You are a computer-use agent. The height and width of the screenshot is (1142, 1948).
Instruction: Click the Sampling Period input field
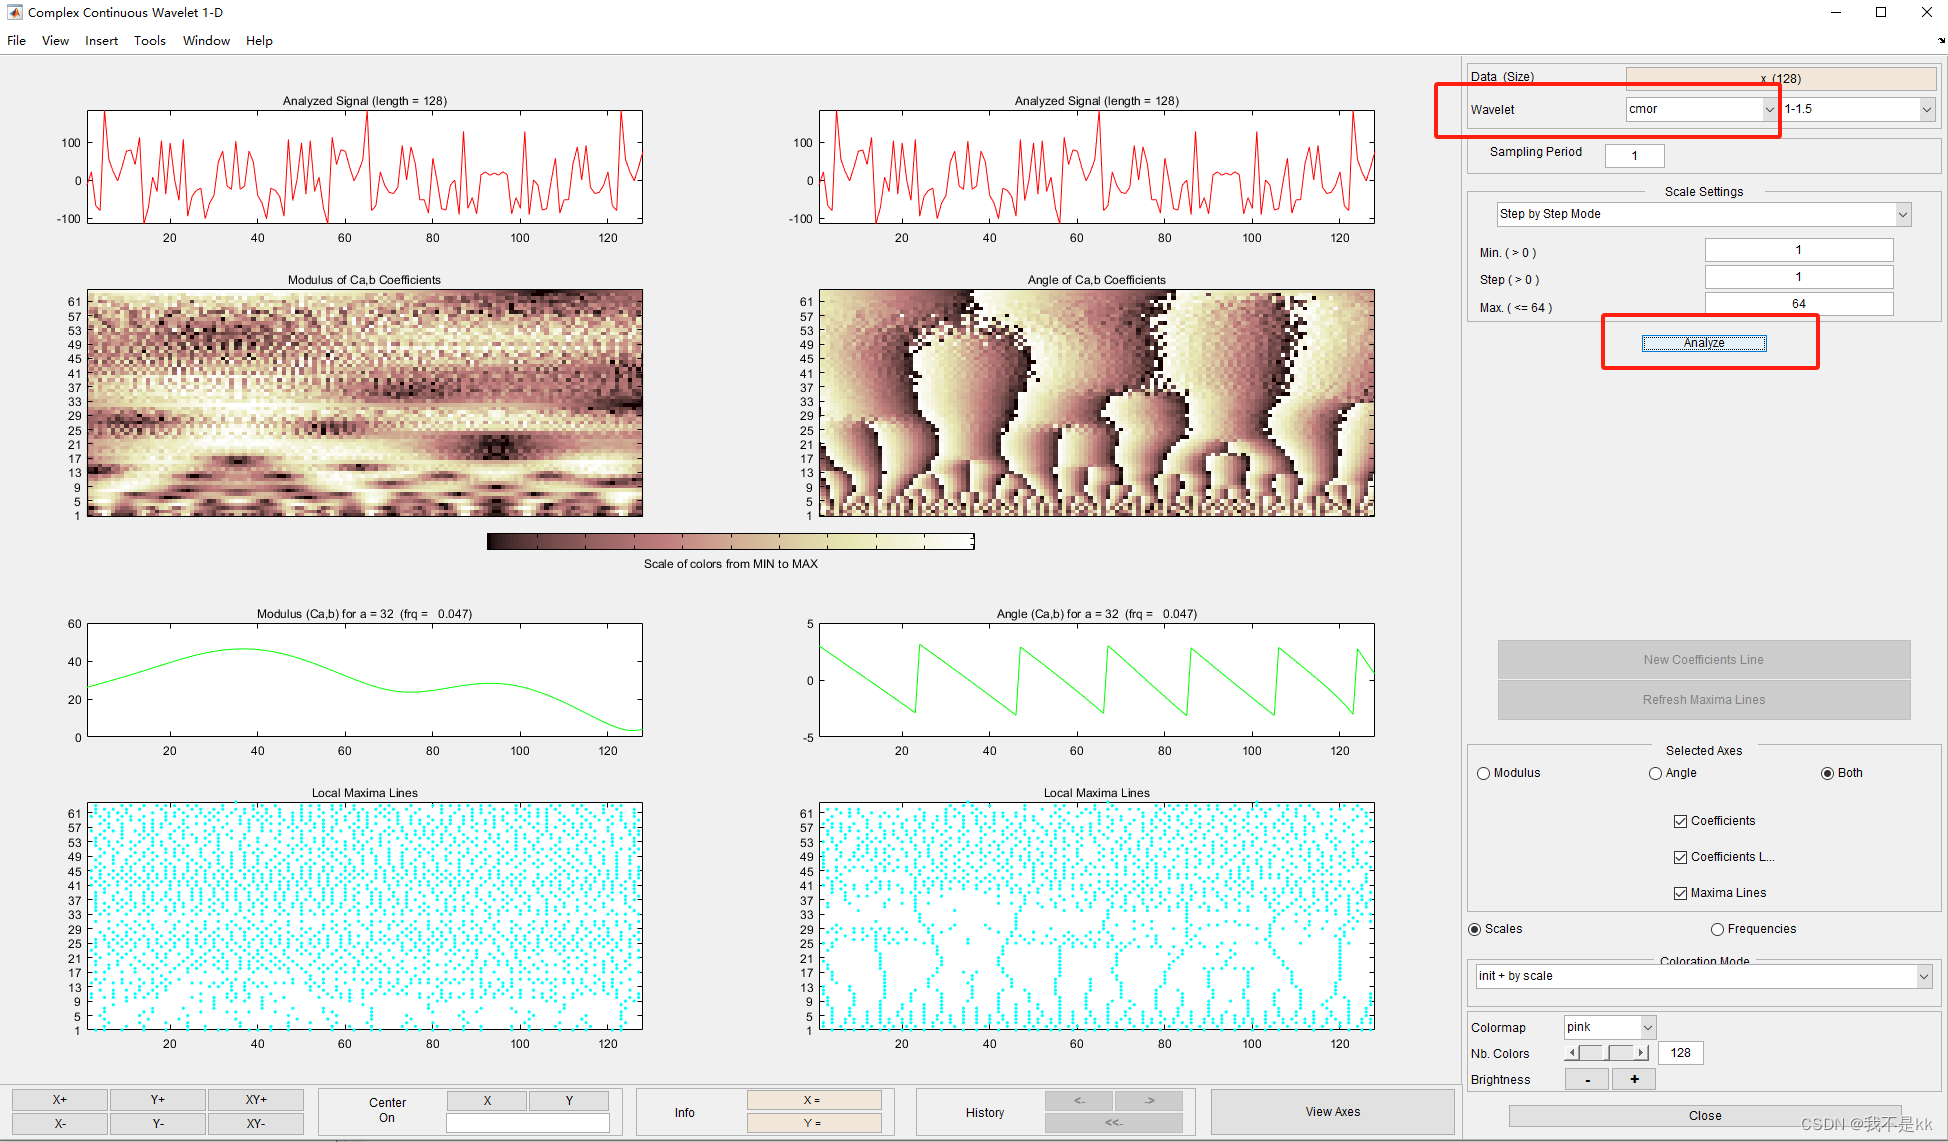pos(1634,155)
